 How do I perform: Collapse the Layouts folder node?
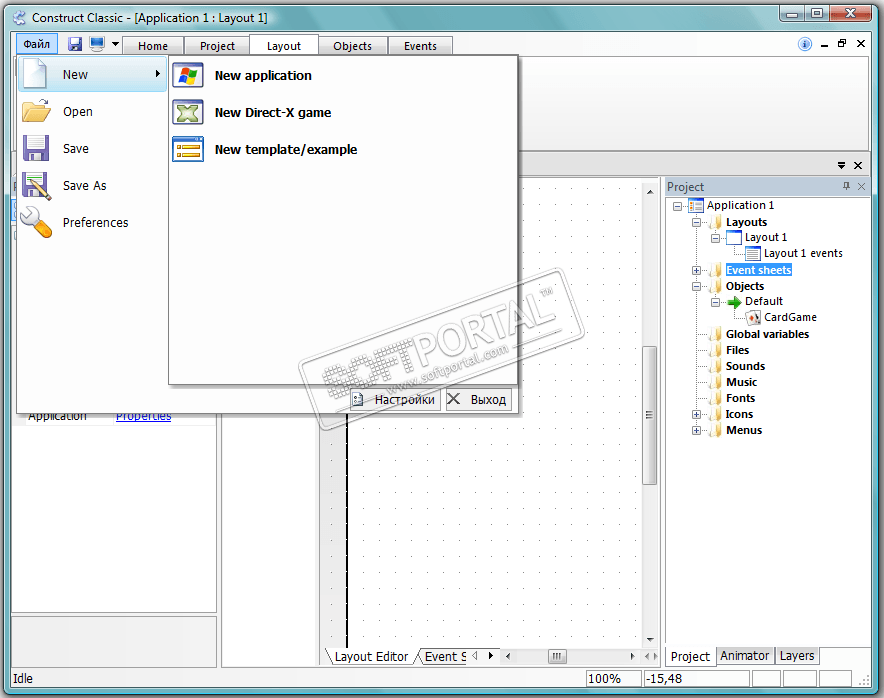point(696,223)
